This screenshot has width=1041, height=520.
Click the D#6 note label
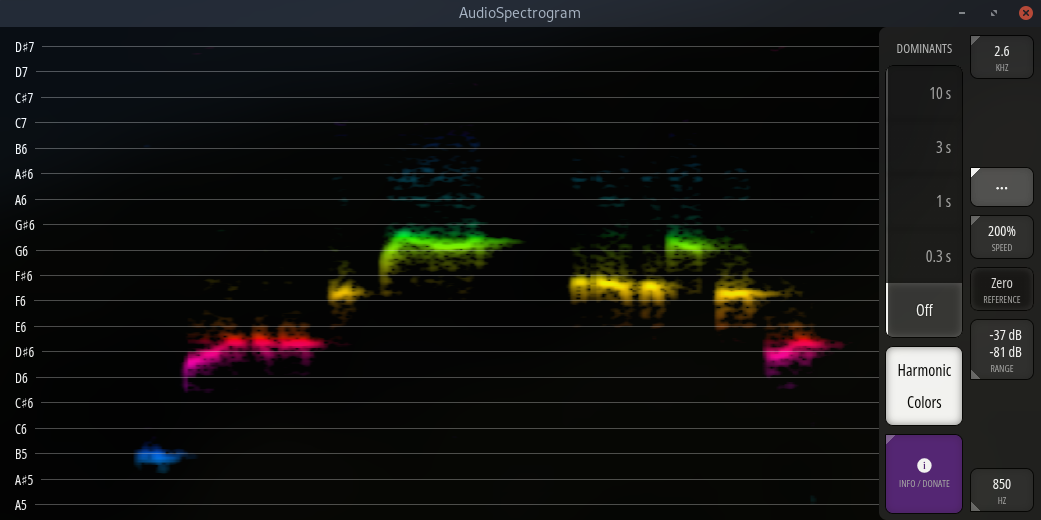click(25, 353)
